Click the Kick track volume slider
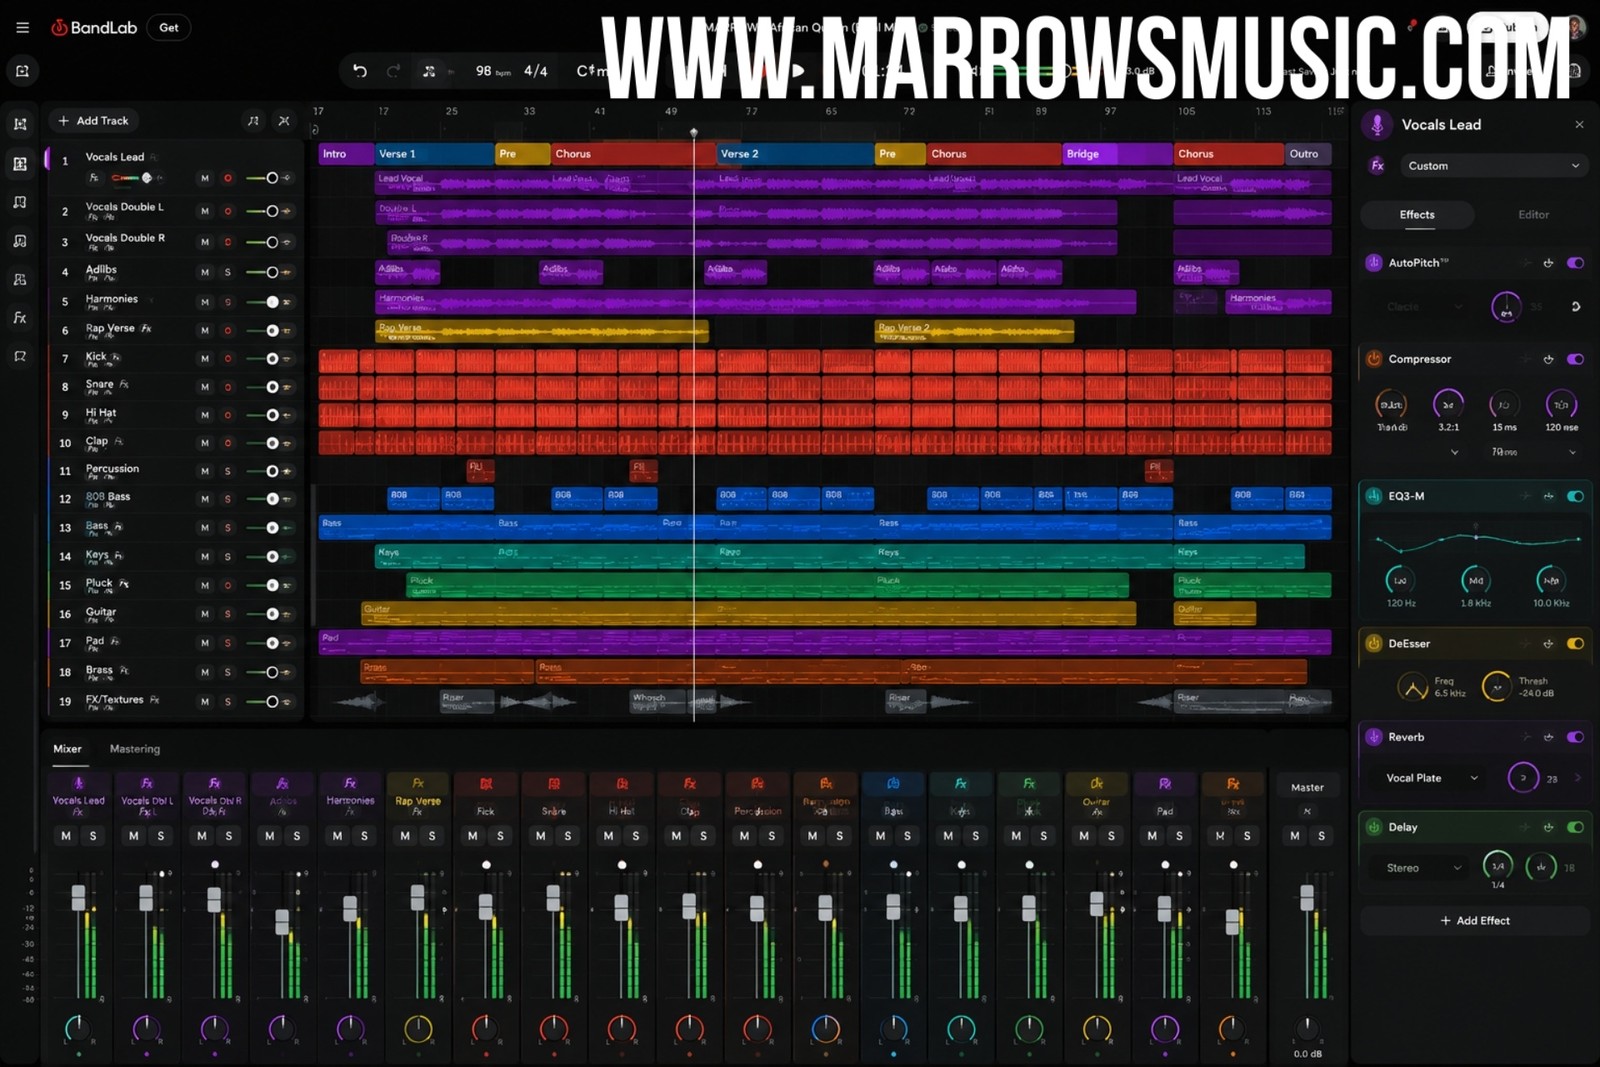This screenshot has height=1067, width=1600. (269, 358)
